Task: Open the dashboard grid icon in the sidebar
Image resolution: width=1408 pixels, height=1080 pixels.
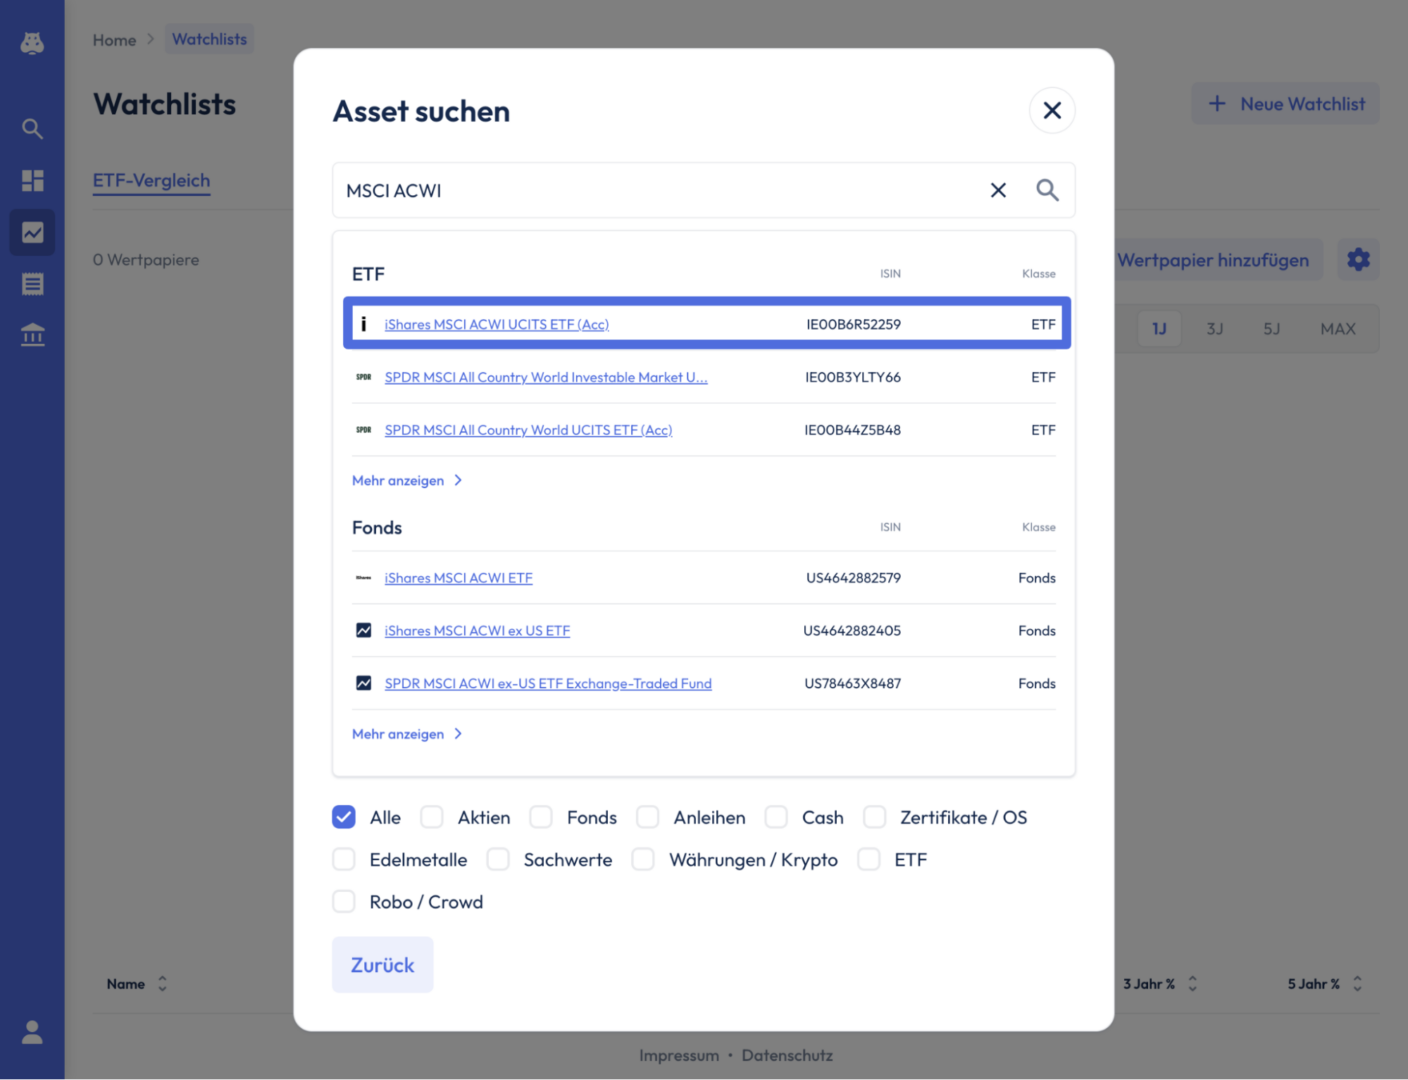Action: pos(32,180)
